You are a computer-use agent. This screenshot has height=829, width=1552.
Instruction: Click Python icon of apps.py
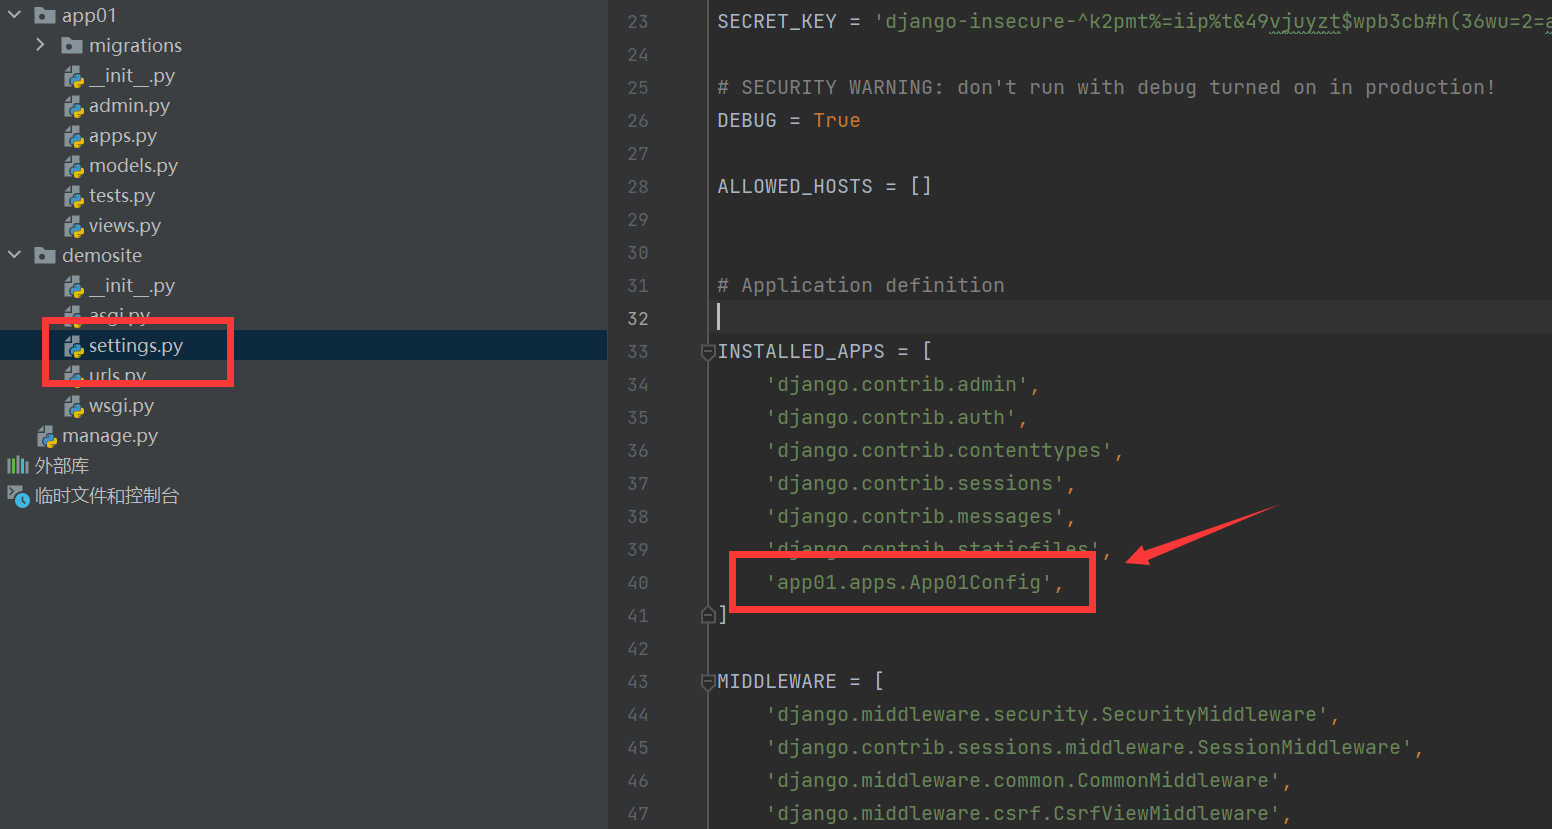click(x=74, y=136)
